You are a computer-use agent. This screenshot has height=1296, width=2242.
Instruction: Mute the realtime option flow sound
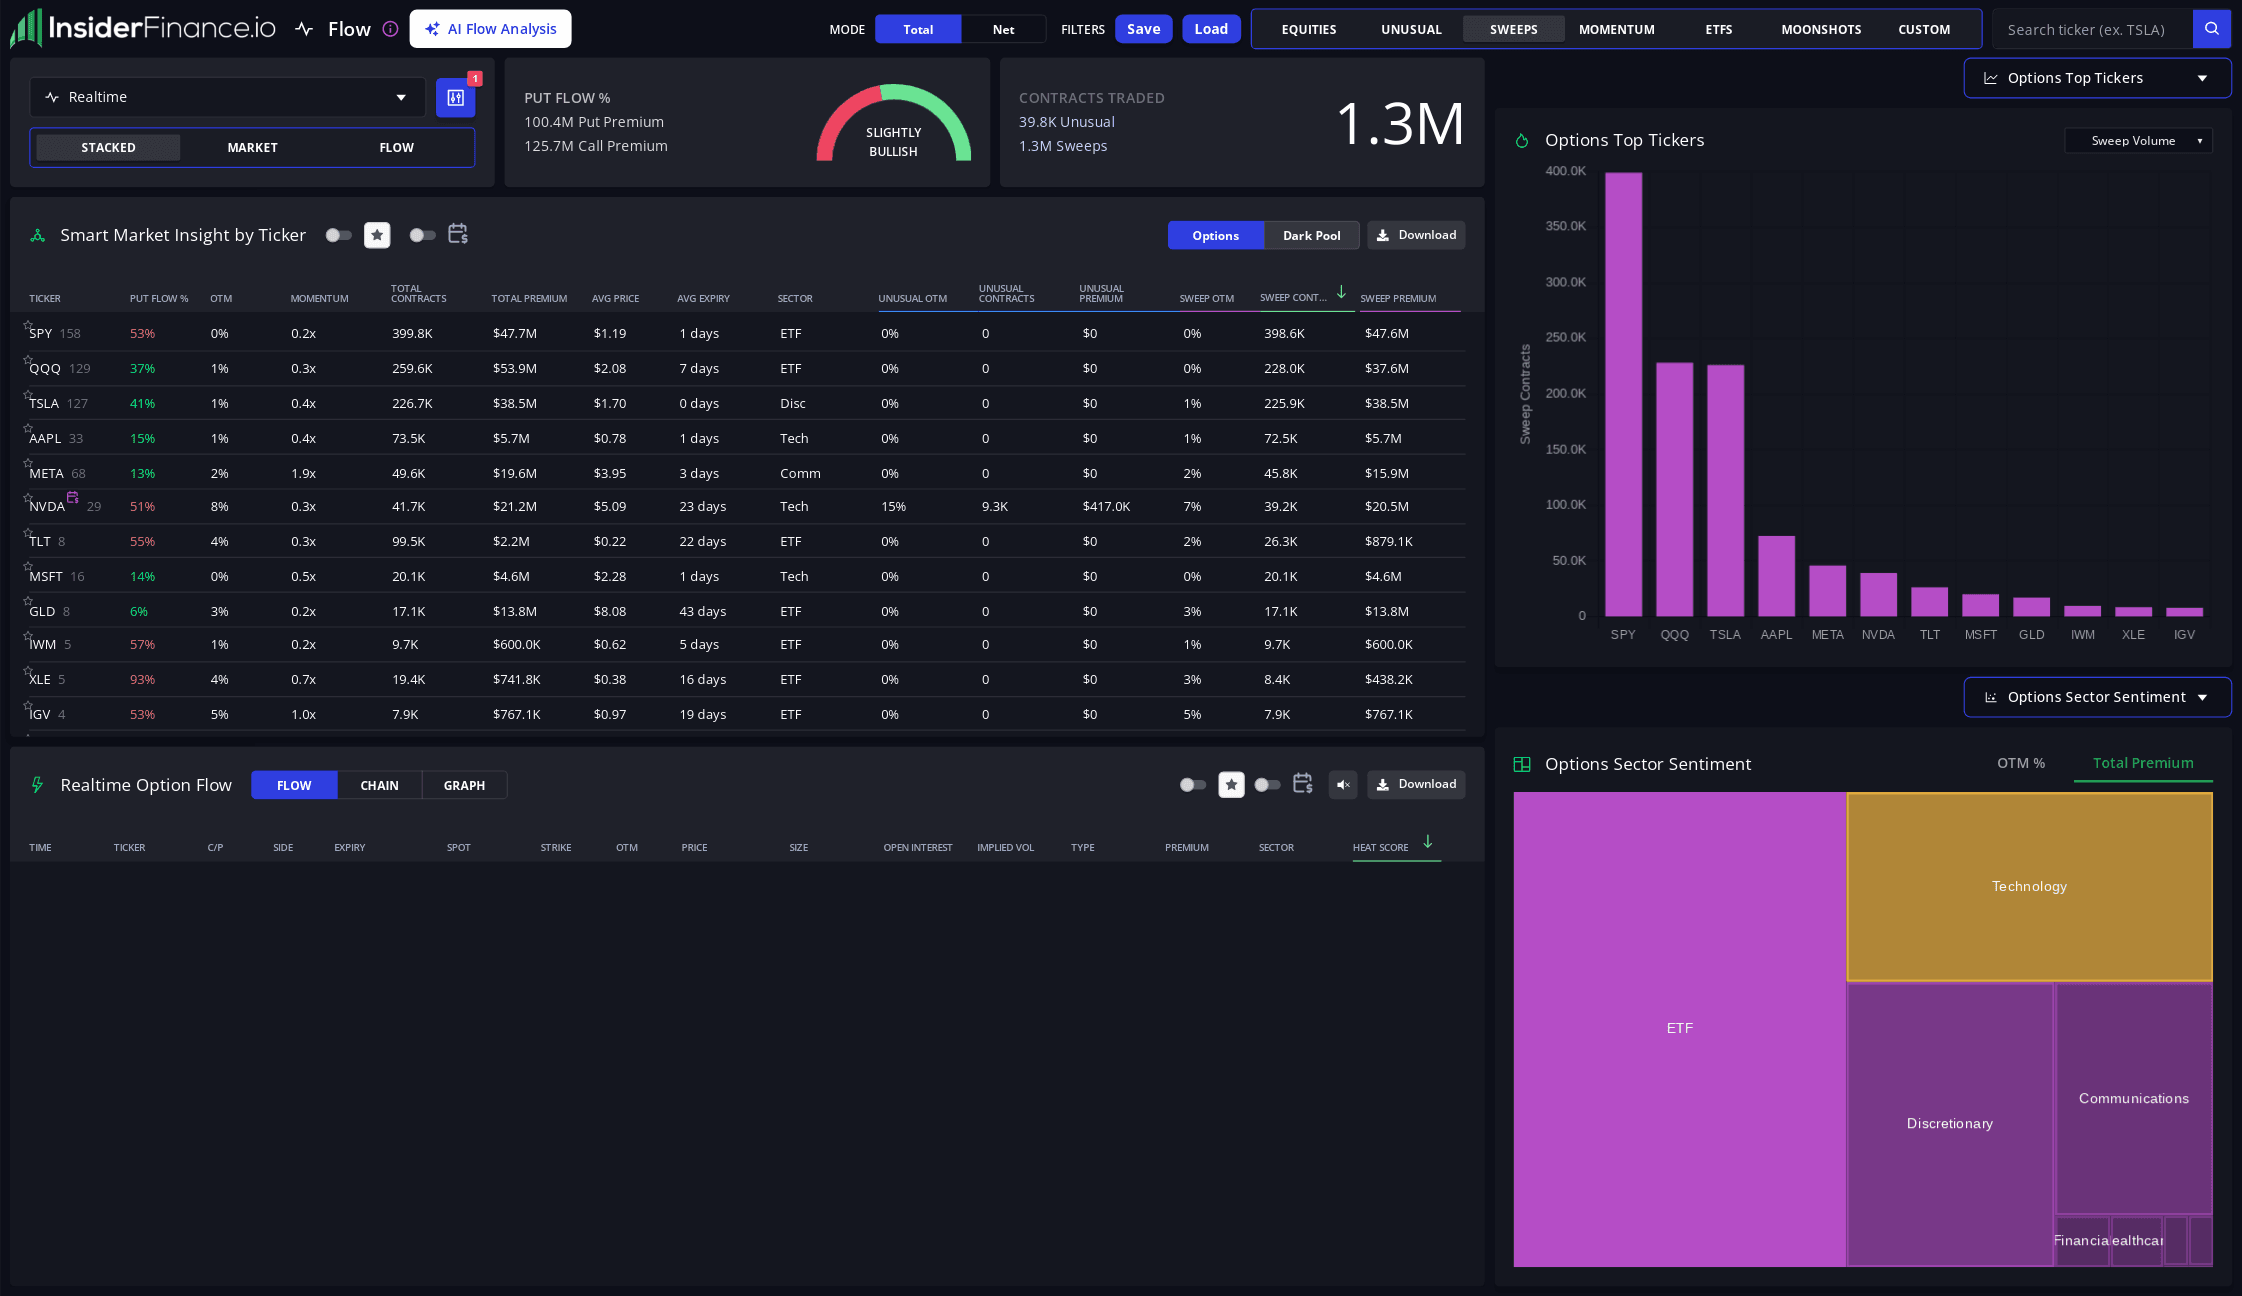coord(1343,785)
